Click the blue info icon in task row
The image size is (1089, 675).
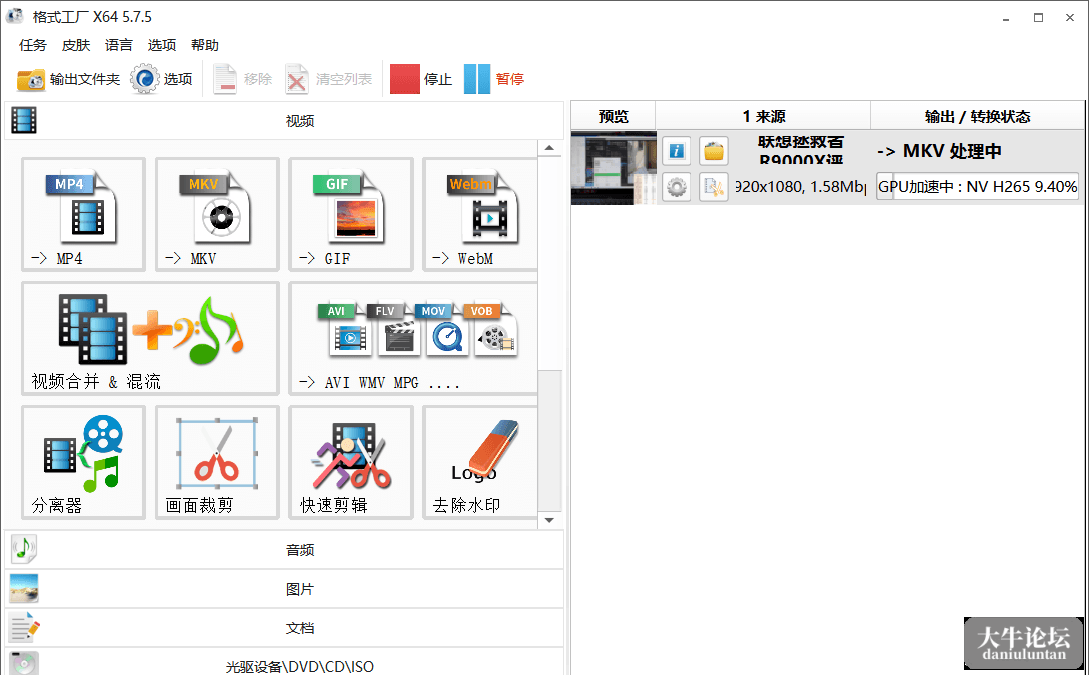(x=676, y=151)
